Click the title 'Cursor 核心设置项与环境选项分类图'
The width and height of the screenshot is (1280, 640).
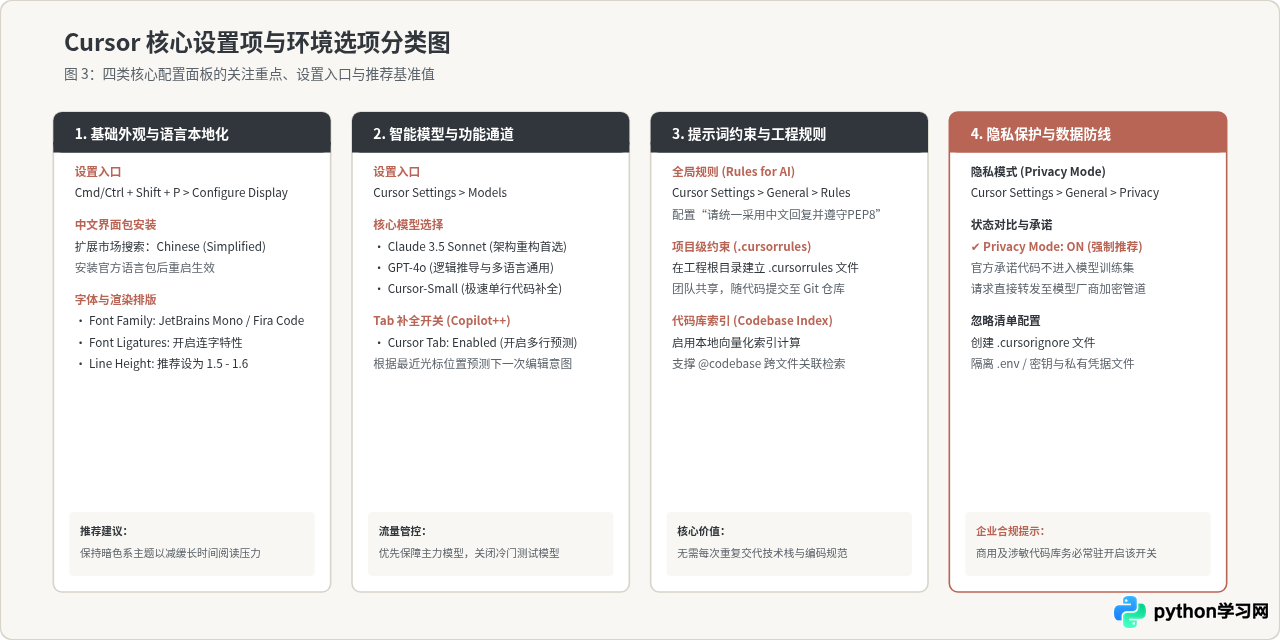(x=257, y=43)
